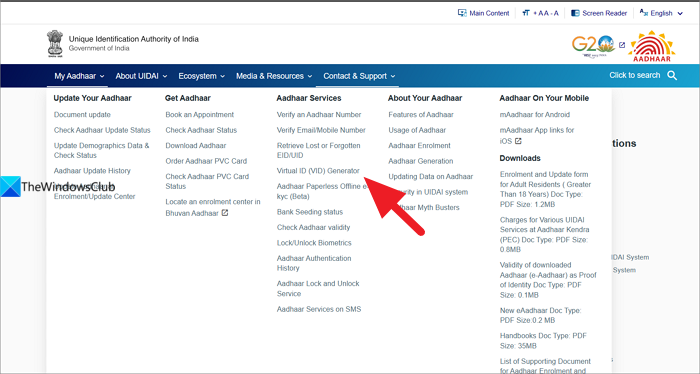Screen dimensions: 700x374
Task: Open Locate an enrolment center in Bhuvan Aadhaar
Action: (212, 207)
